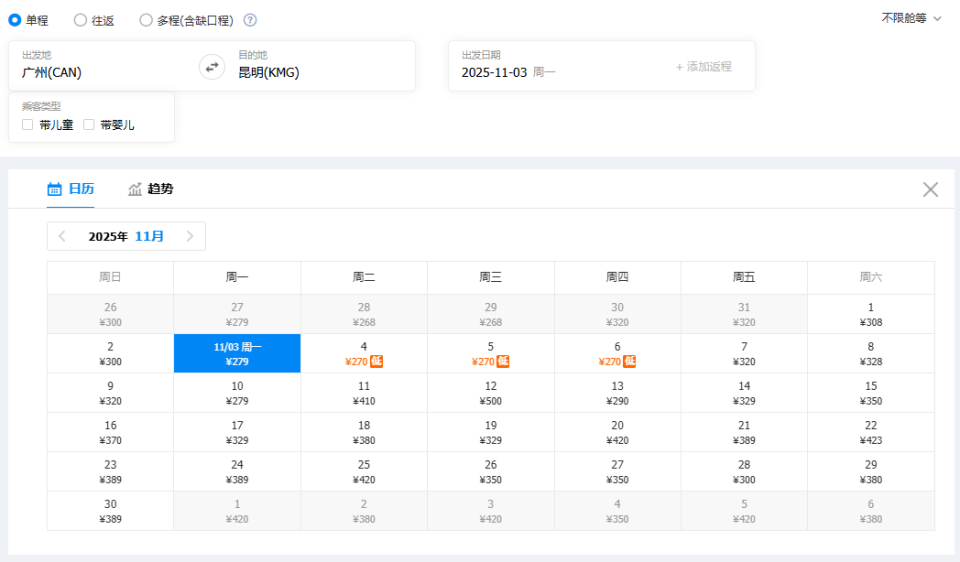Select November 4 with ¥270 low price

pyautogui.click(x=364, y=354)
